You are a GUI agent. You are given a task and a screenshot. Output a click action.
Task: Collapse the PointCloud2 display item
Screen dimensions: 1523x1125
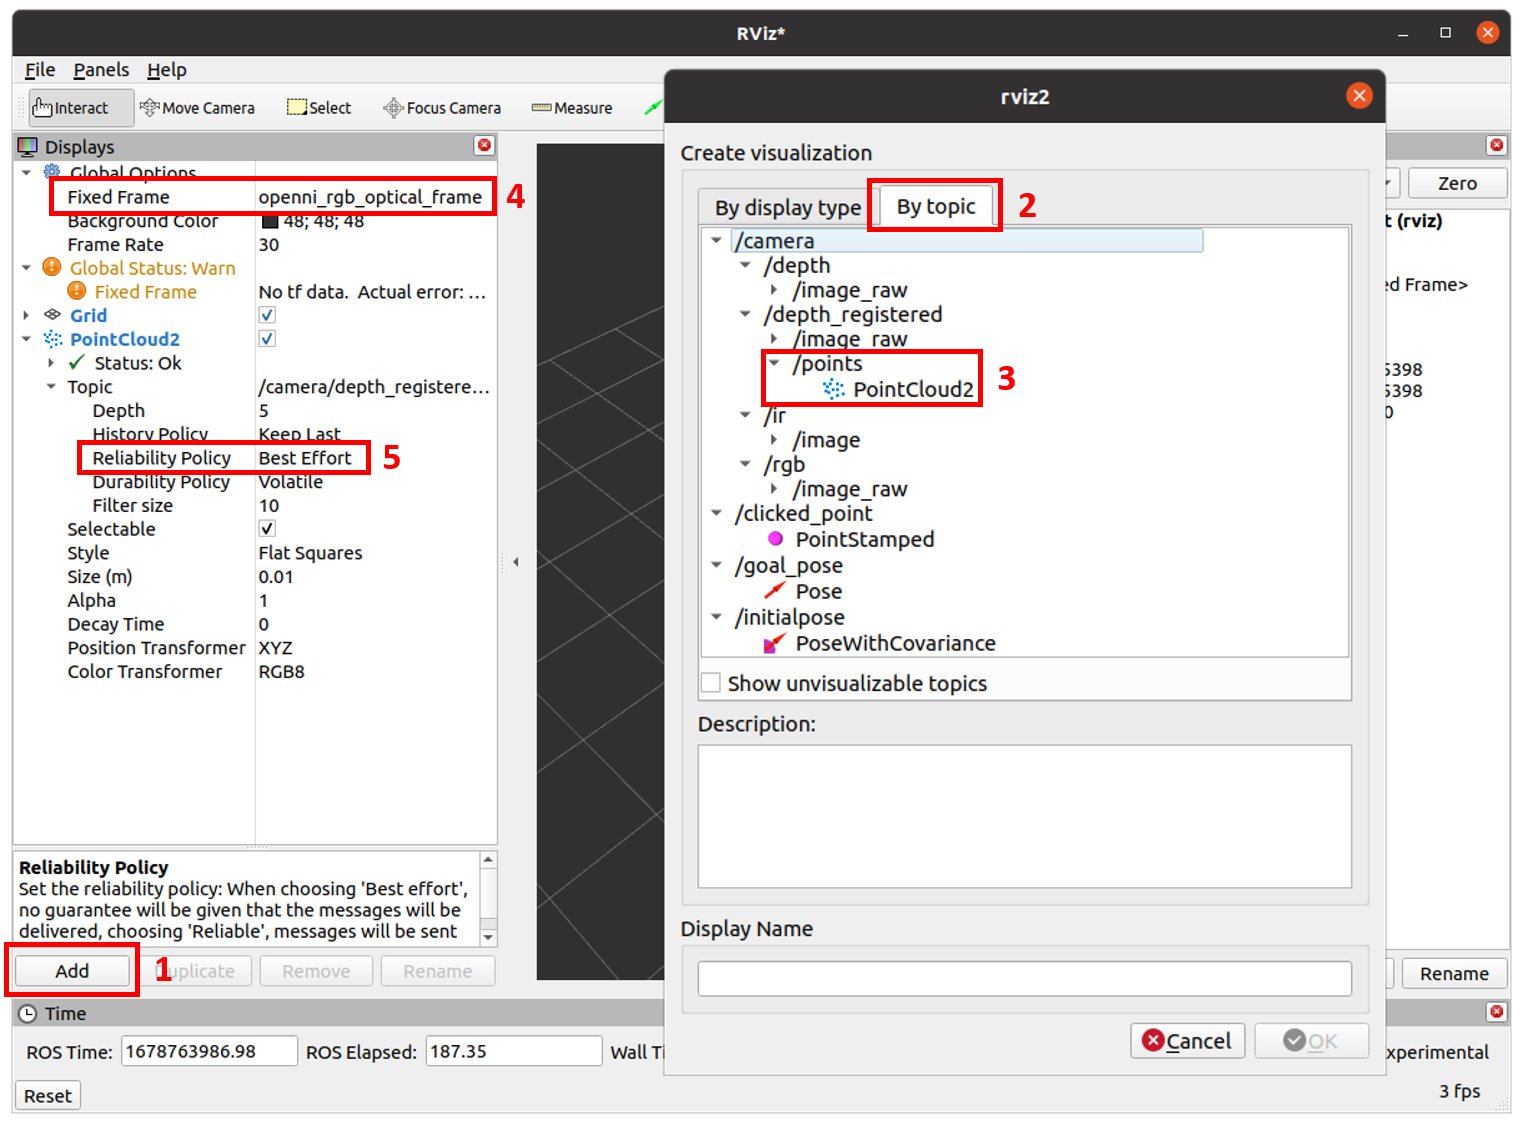pos(27,339)
